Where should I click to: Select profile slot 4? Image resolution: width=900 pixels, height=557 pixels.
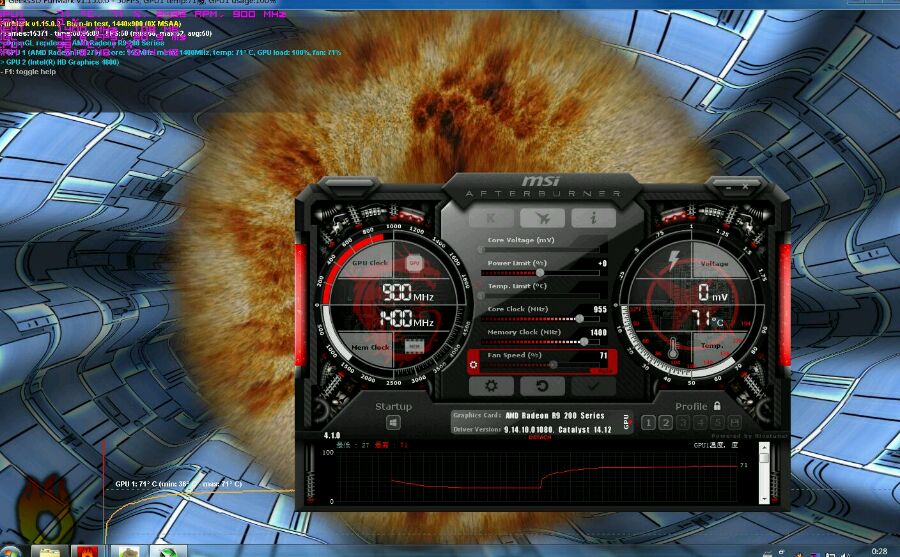pyautogui.click(x=700, y=423)
